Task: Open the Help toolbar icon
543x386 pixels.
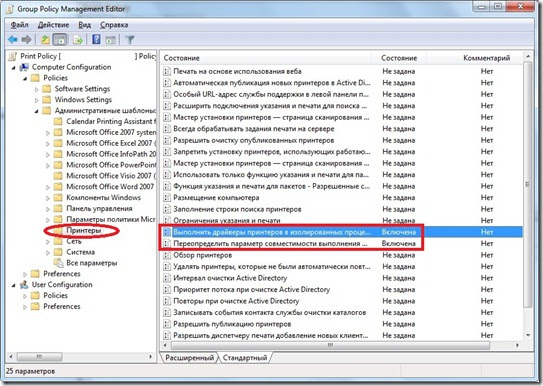Action: (x=96, y=40)
